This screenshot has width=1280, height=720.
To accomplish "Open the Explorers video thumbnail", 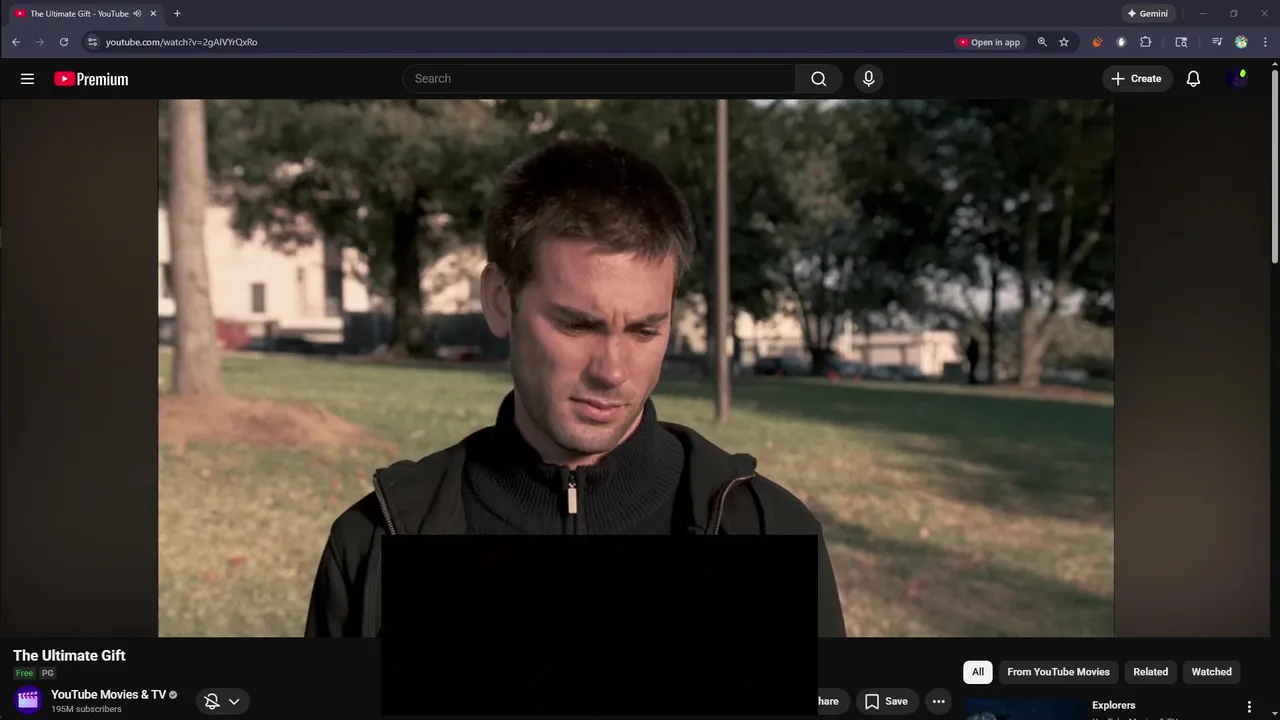I will tap(1025, 709).
